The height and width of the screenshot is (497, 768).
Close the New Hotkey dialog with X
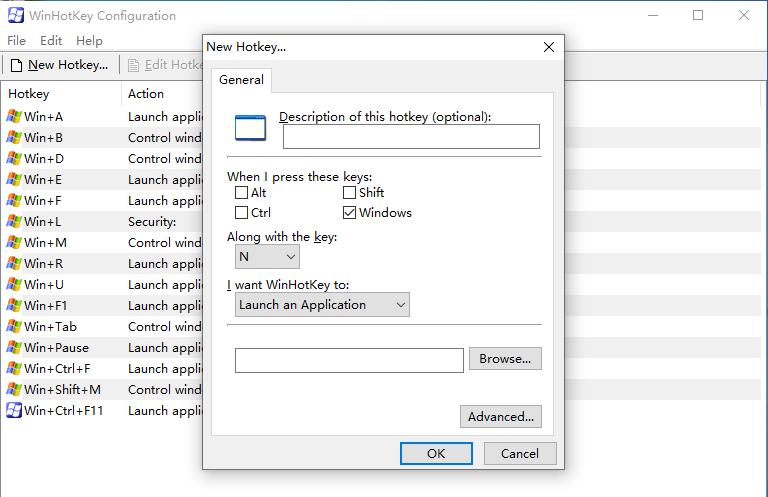pos(549,47)
